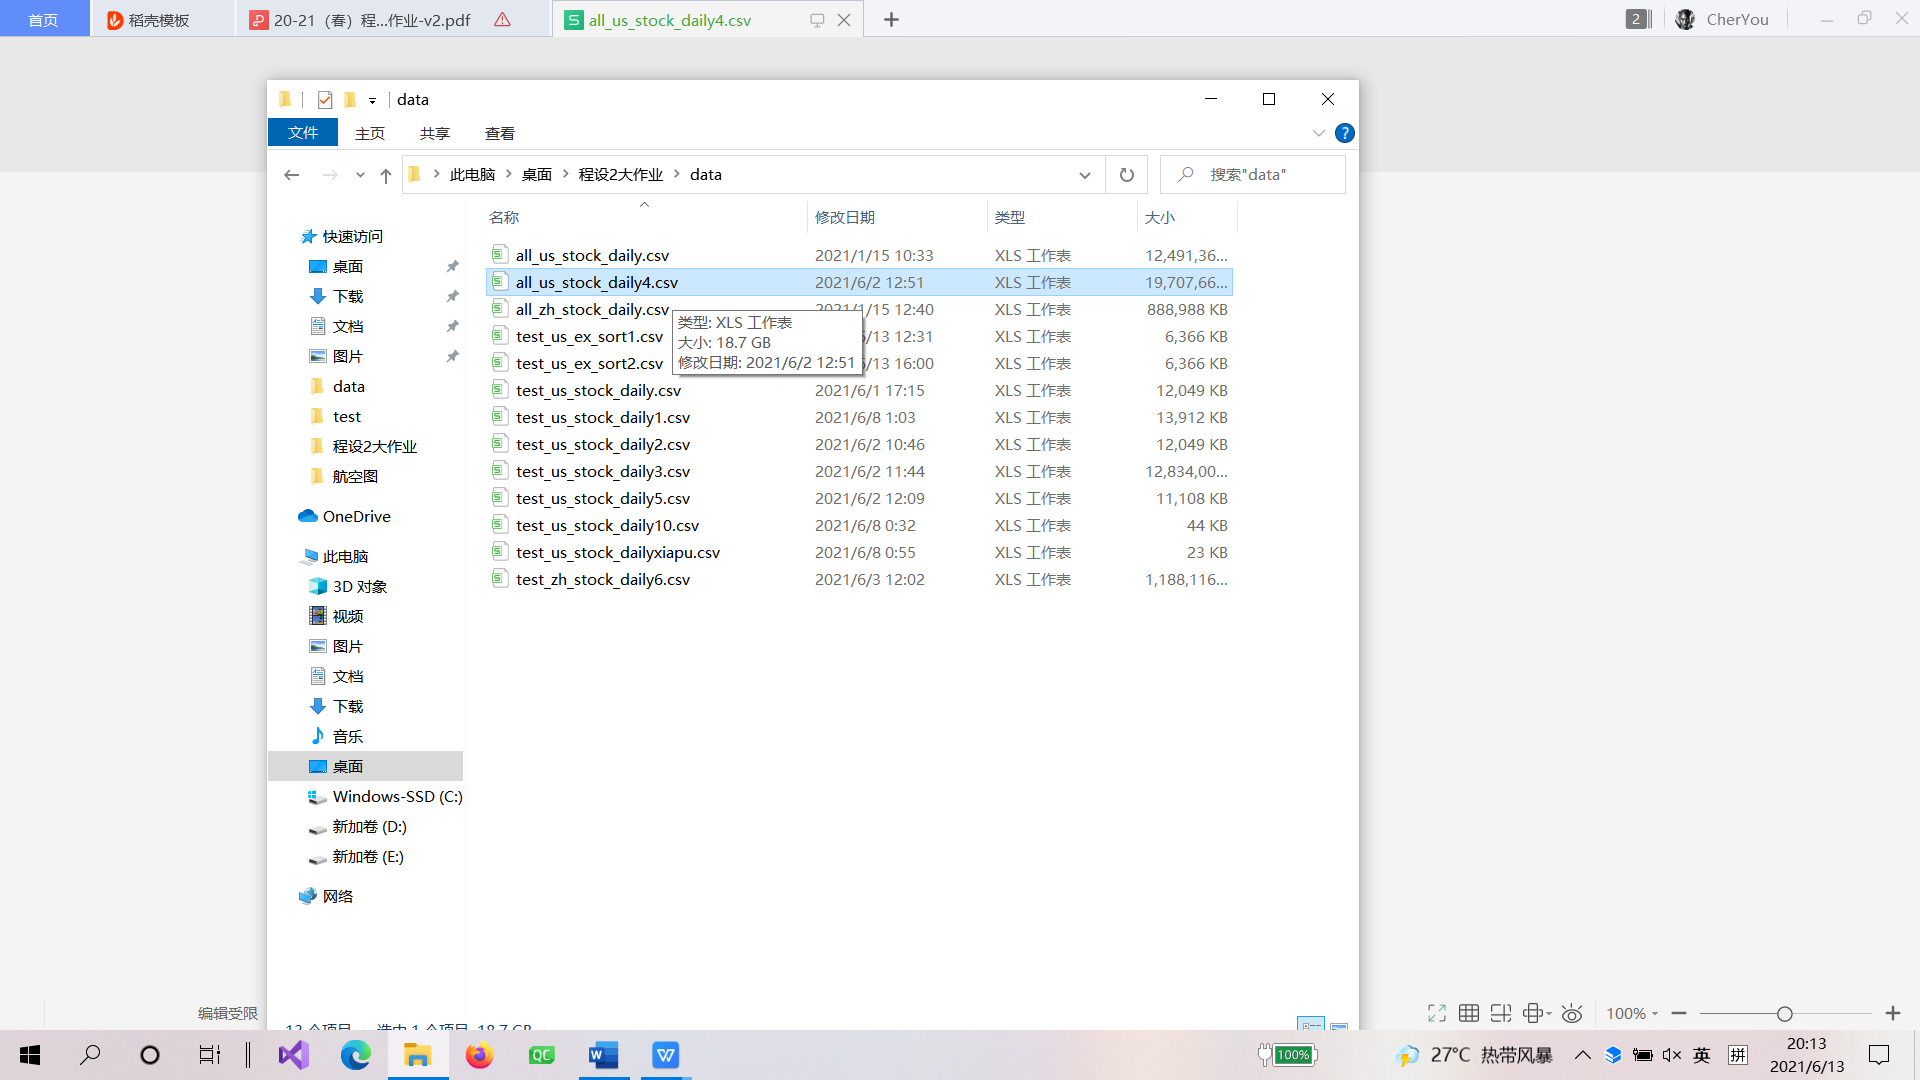This screenshot has height=1080, width=1920.
Task: Toggle WPS full screen view icon
Action: (1436, 1013)
